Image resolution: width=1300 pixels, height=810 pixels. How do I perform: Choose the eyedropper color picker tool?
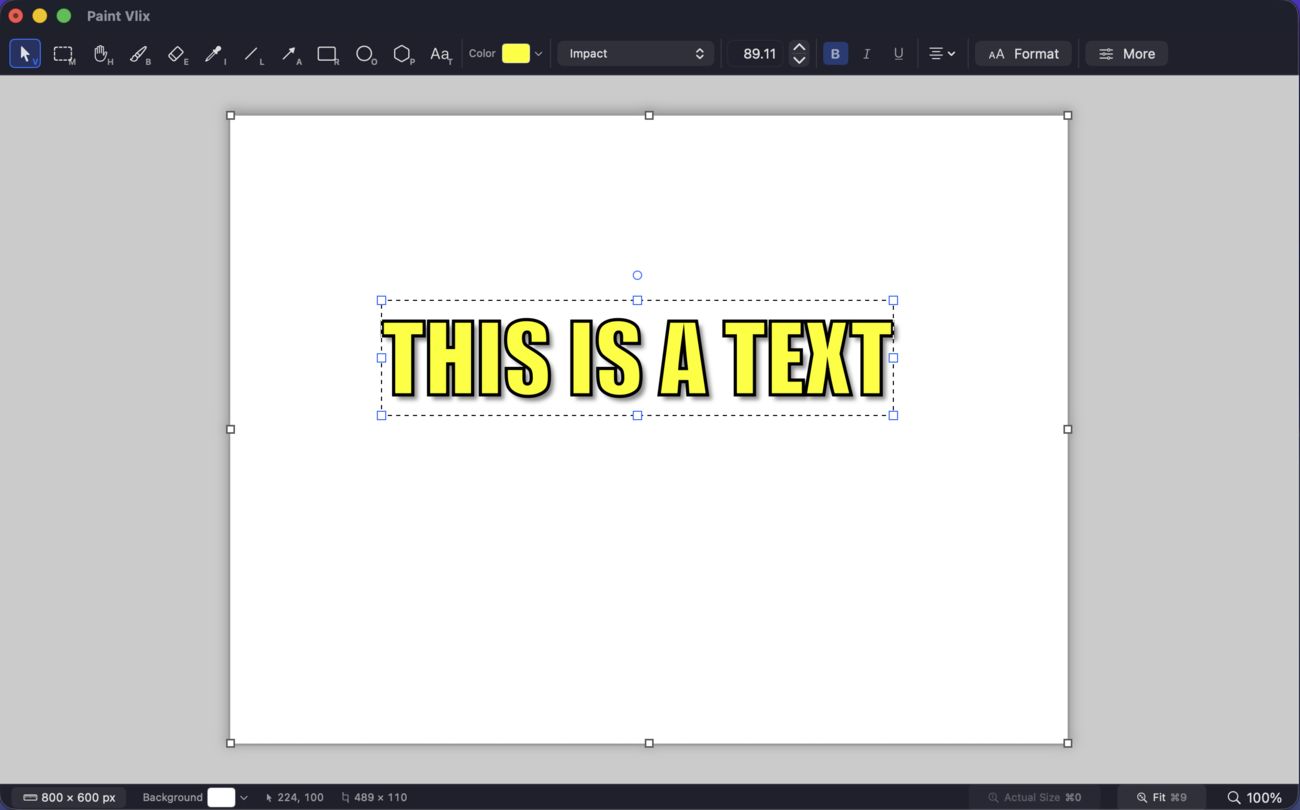(214, 54)
